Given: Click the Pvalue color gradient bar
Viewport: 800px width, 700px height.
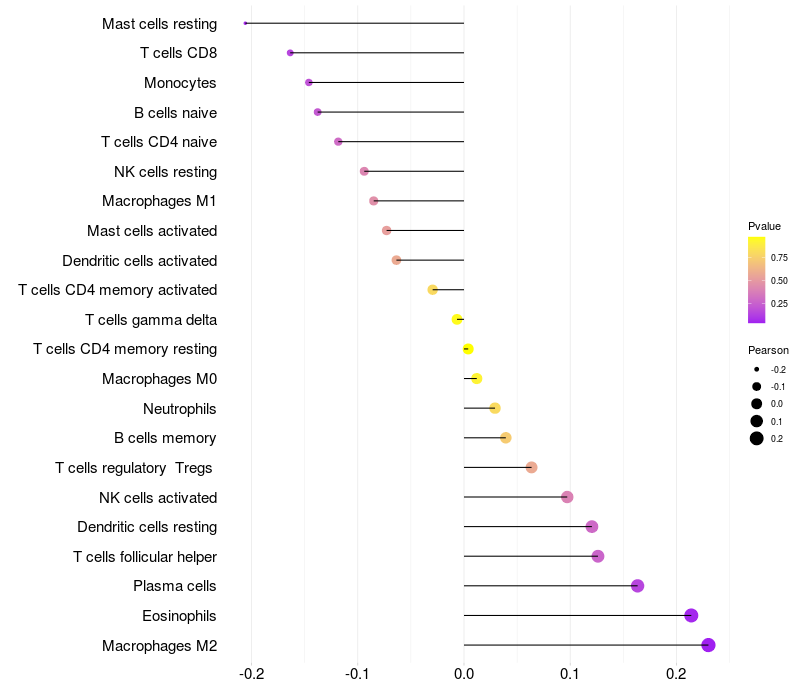Looking at the screenshot, I should point(757,280).
